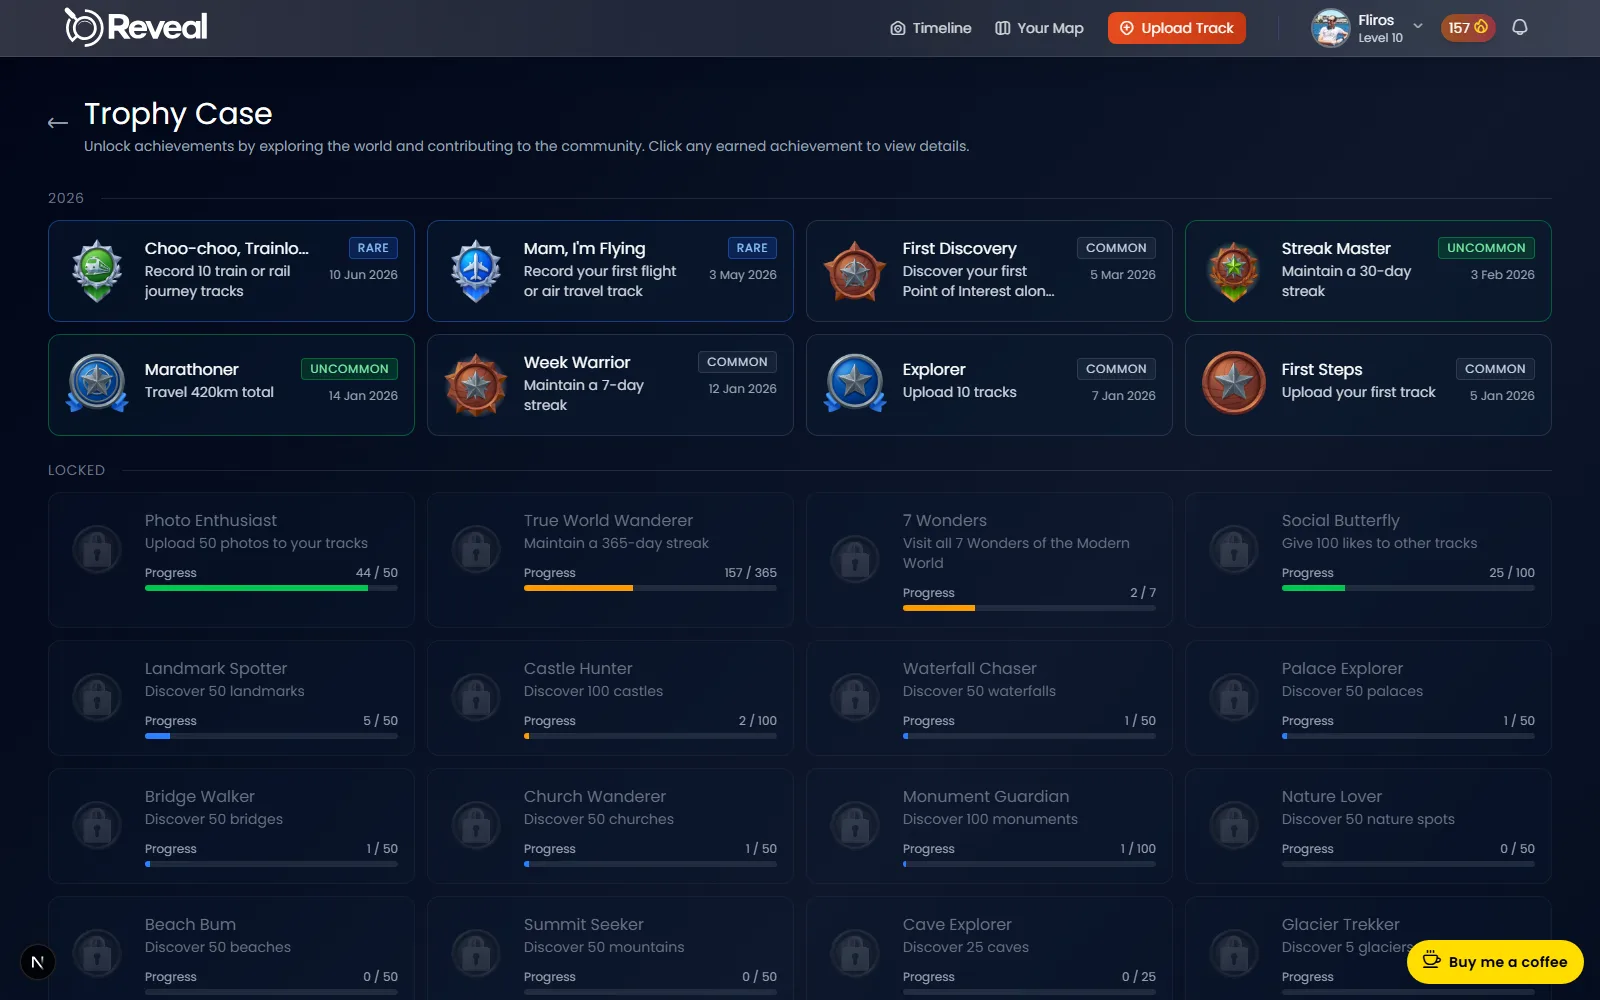Click the 'Castle Hunter' title
This screenshot has width=1600, height=1000.
click(x=578, y=669)
